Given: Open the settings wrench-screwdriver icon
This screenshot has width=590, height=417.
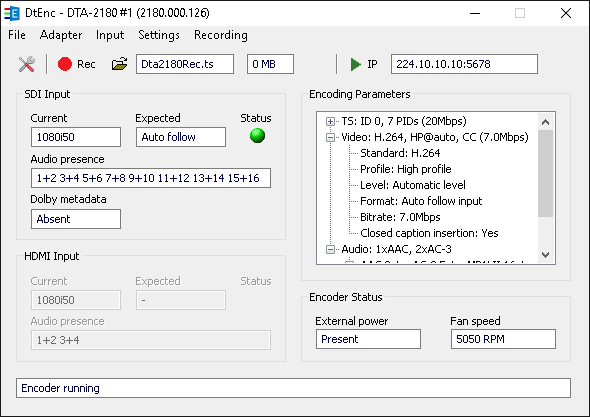Looking at the screenshot, I should pos(27,64).
